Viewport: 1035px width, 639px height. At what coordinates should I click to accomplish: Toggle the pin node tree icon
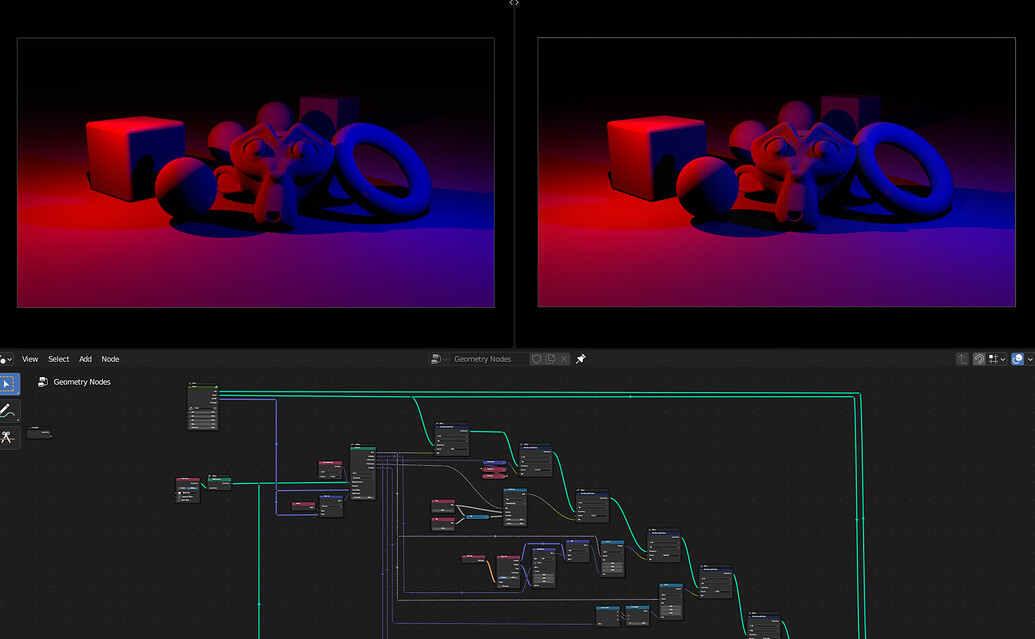coord(581,359)
